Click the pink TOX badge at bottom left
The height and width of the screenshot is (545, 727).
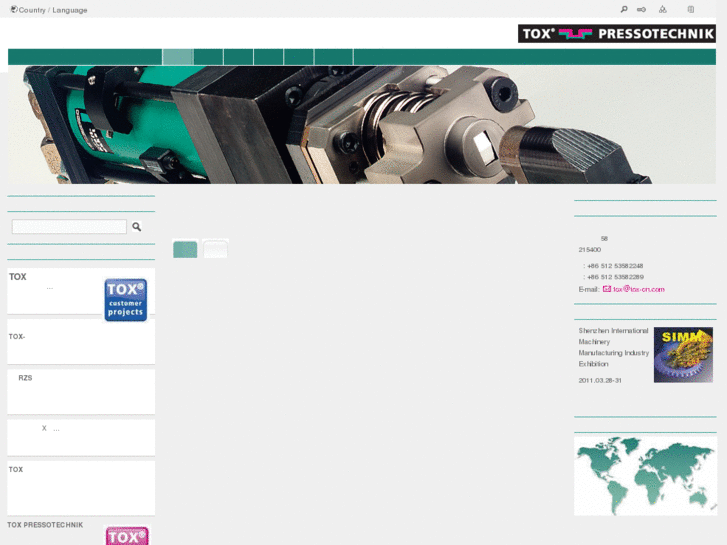coord(127,536)
